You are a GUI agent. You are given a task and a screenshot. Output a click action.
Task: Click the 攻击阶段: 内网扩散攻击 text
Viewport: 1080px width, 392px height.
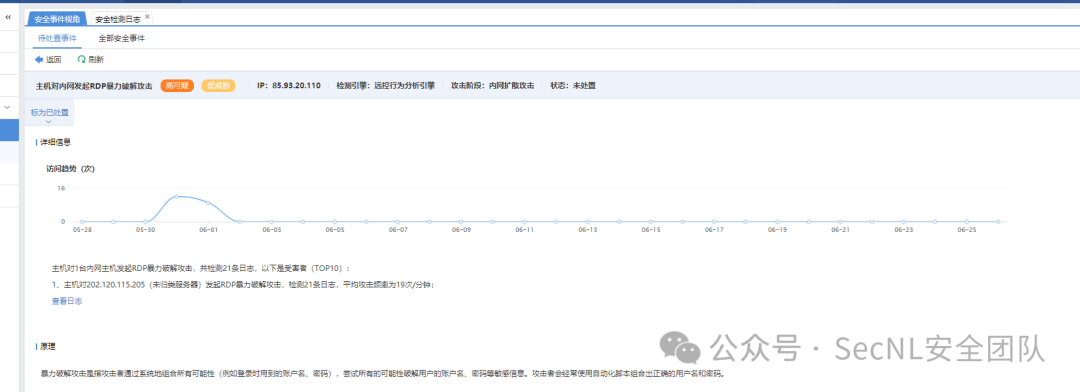point(492,86)
